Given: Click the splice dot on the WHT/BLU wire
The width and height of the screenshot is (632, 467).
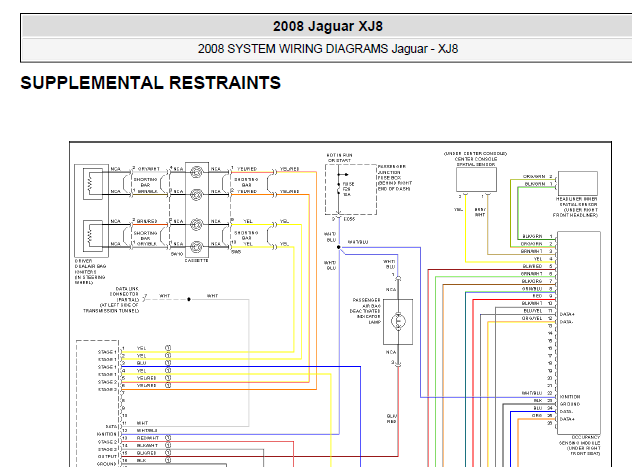Looking at the screenshot, I should coord(339,247).
